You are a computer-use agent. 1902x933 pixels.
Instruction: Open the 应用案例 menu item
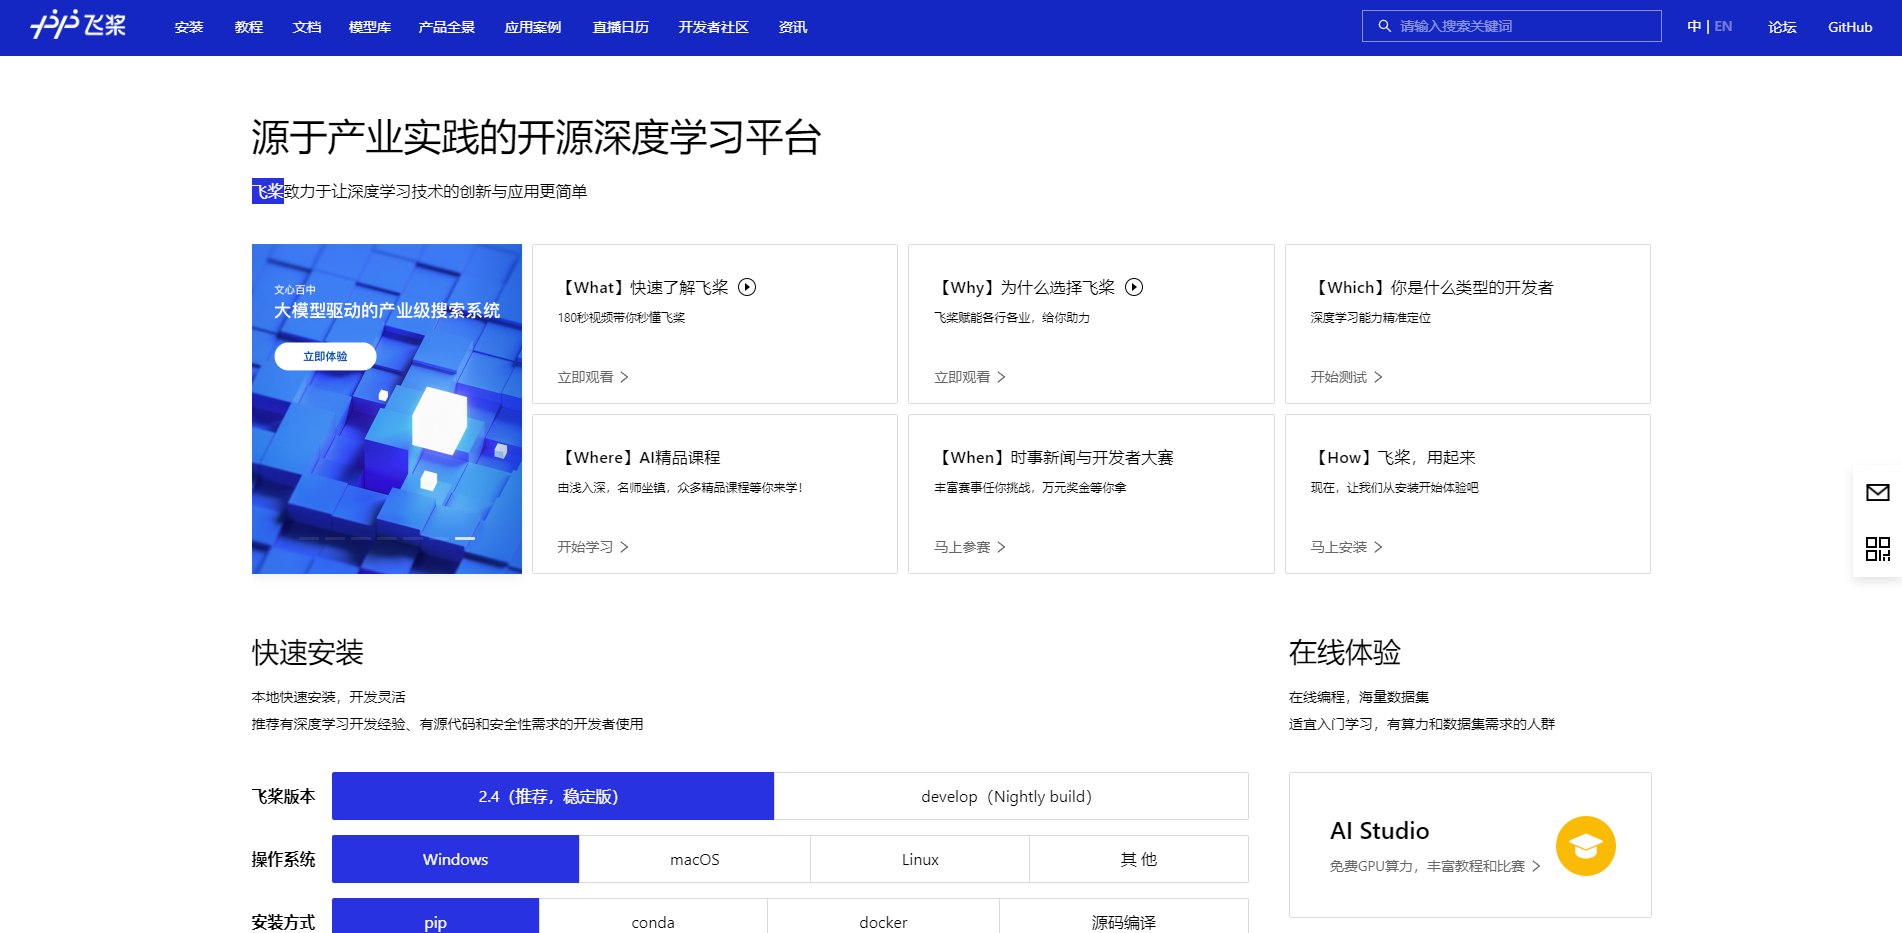[x=533, y=27]
